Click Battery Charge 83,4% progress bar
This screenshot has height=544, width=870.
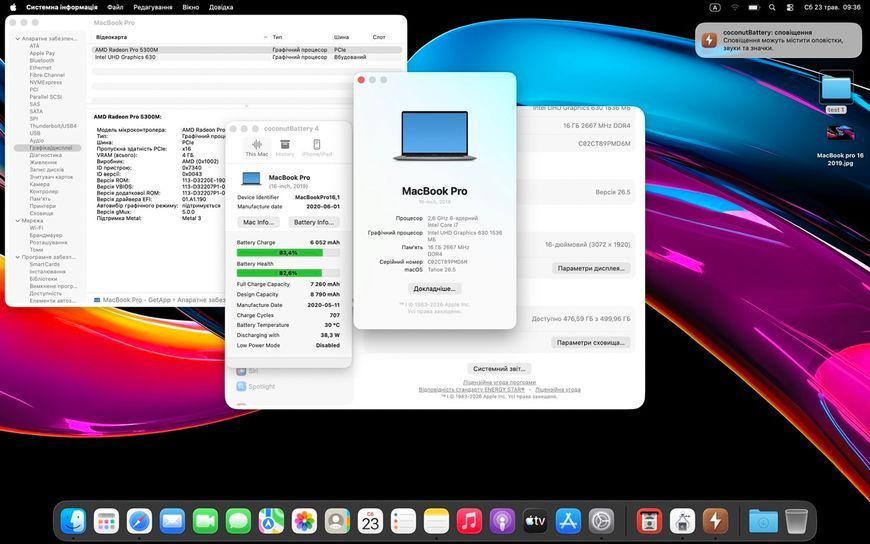pyautogui.click(x=288, y=253)
